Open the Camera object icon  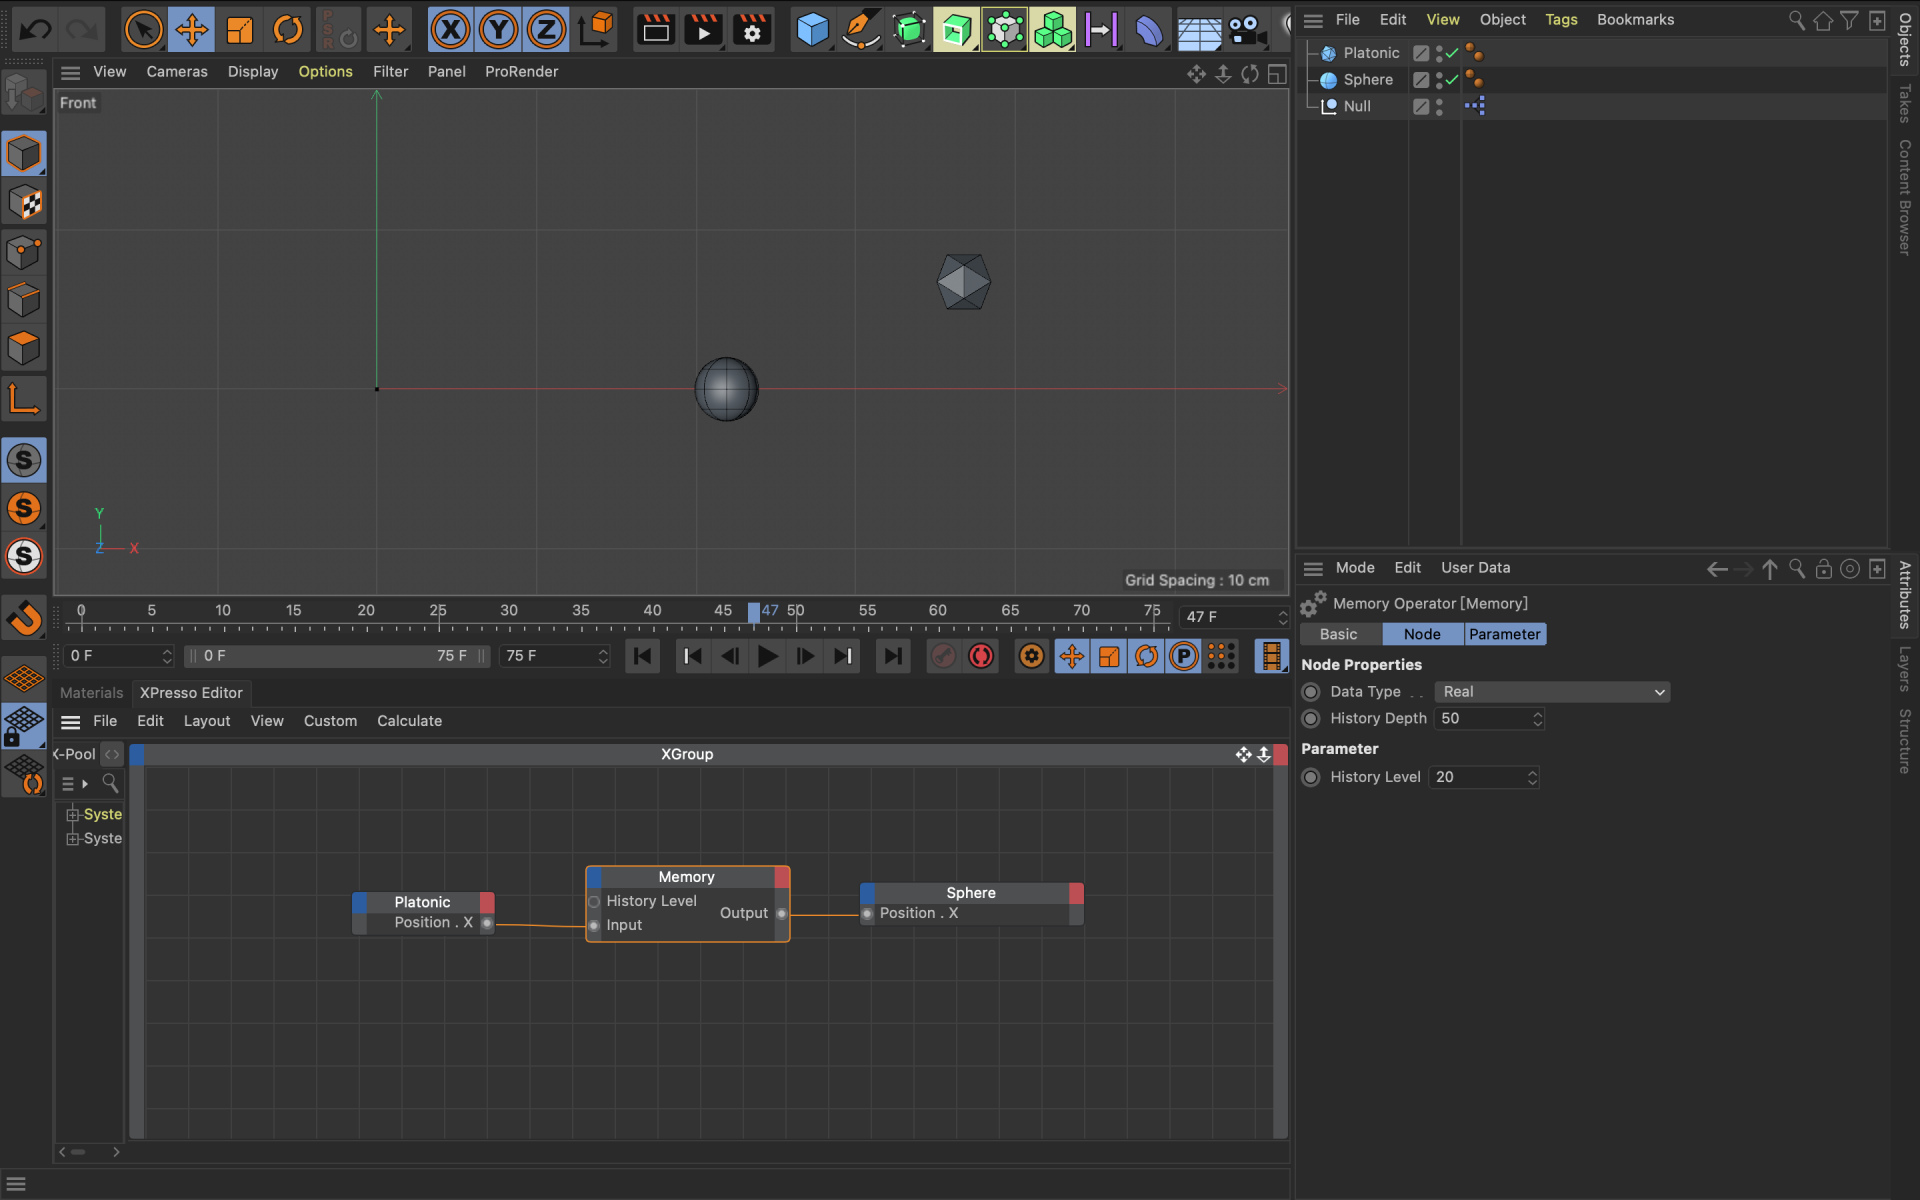click(x=1247, y=30)
